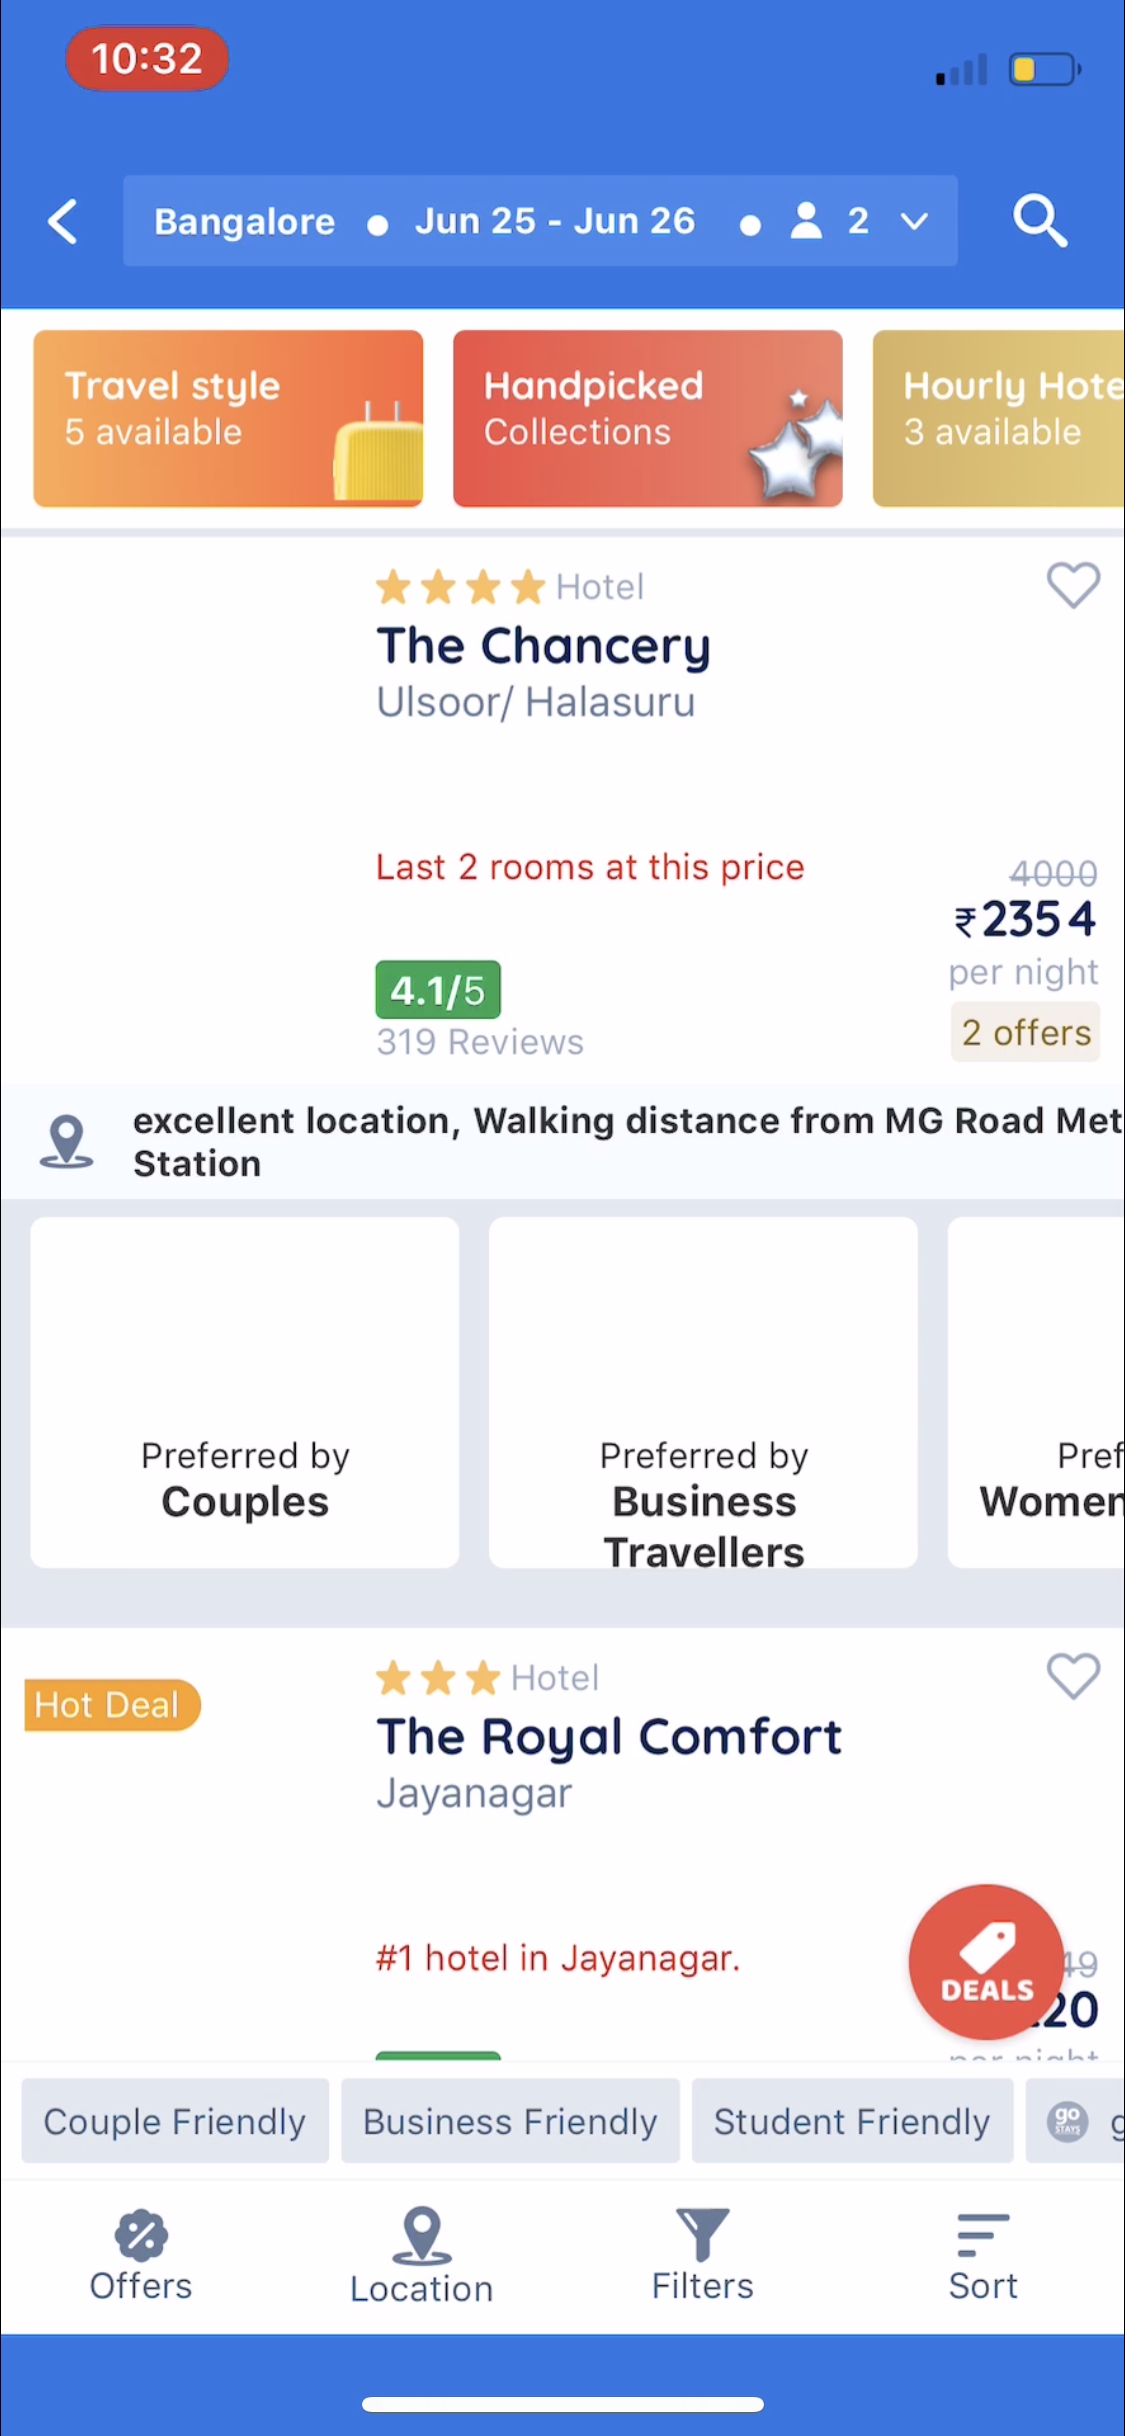
Task: Open search with magnifier icon
Action: 1040,221
